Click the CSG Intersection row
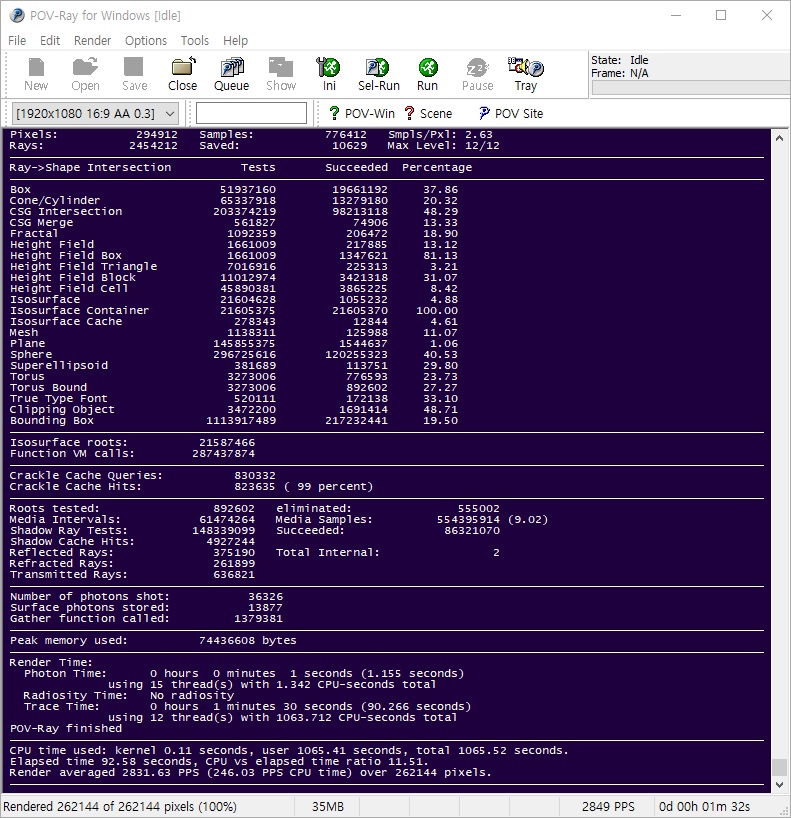 234,211
